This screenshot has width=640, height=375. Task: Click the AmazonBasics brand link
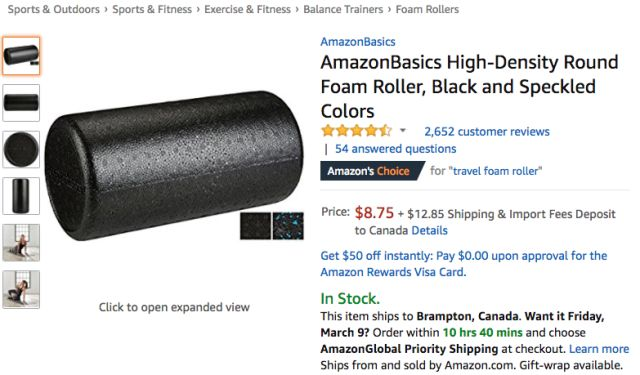coord(358,42)
